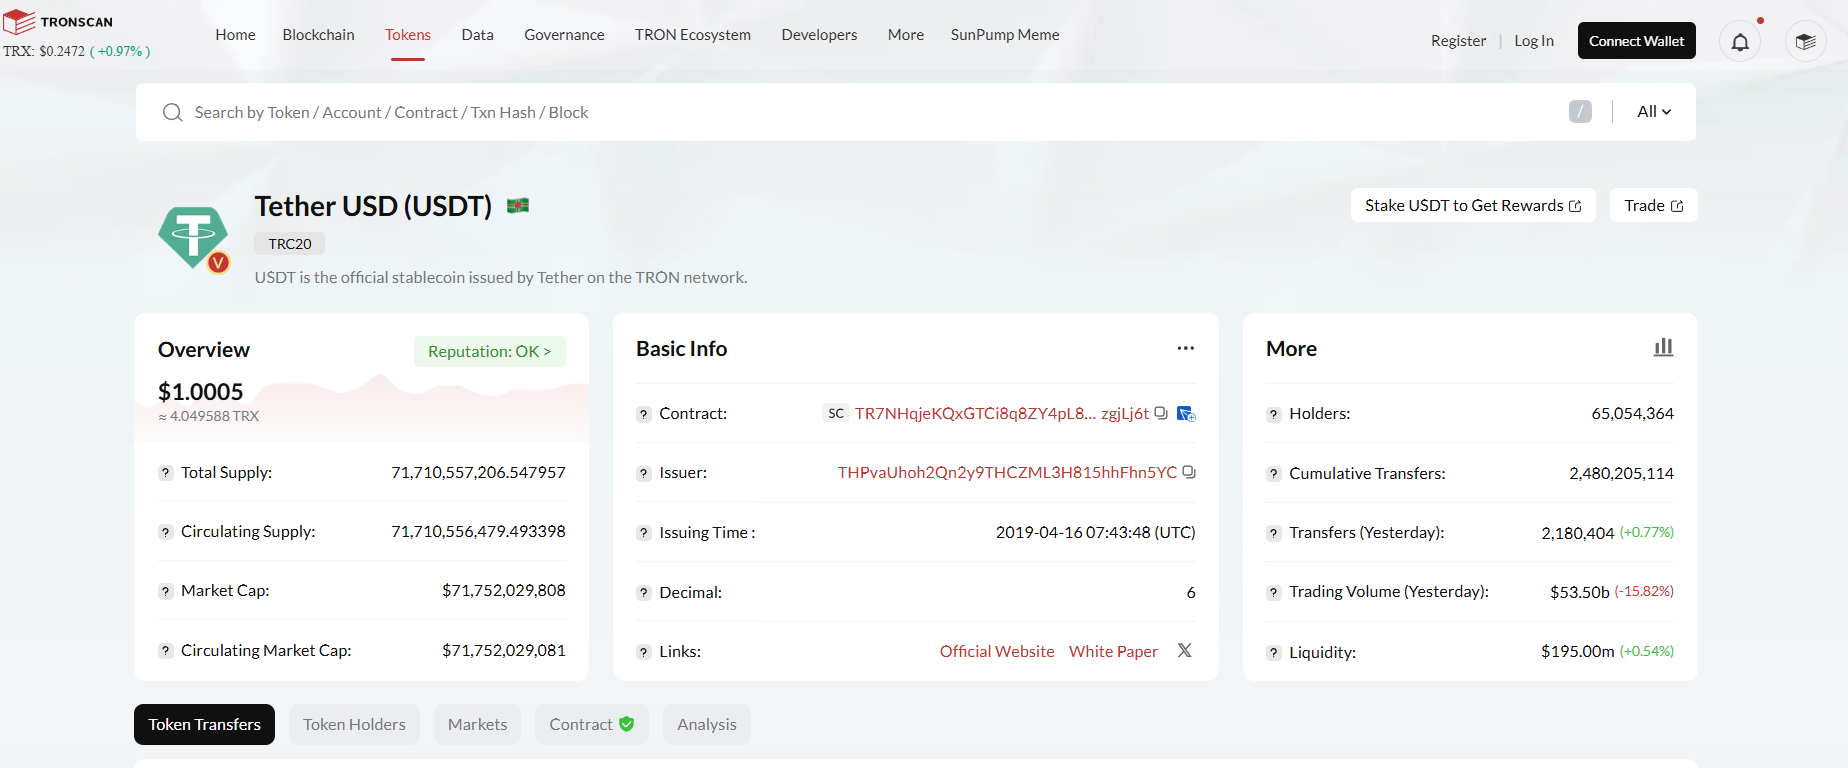This screenshot has width=1848, height=768.
Task: Add contract token to wallet icon
Action: tap(1186, 413)
